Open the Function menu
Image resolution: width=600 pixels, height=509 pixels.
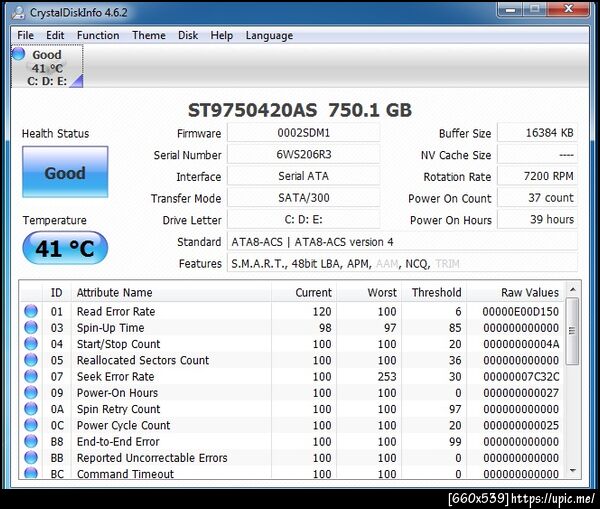(98, 35)
